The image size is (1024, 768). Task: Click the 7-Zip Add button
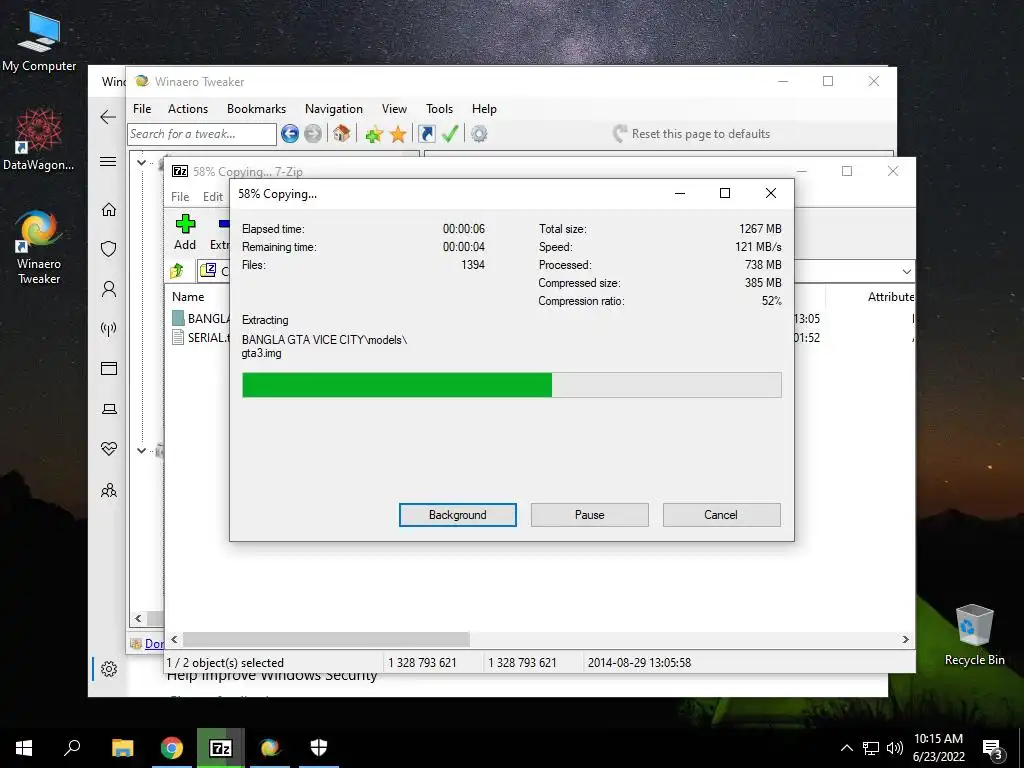pos(185,232)
